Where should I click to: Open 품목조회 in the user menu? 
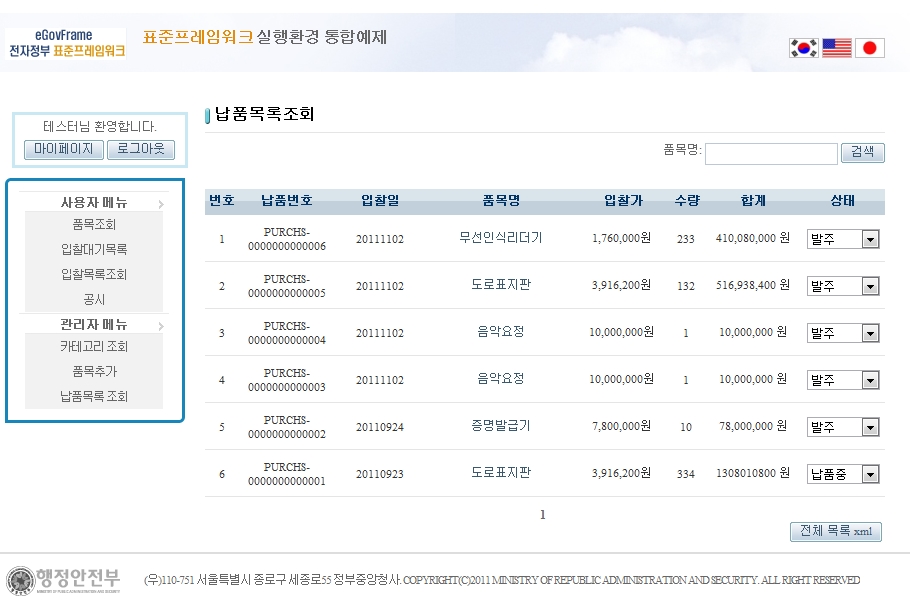click(94, 225)
